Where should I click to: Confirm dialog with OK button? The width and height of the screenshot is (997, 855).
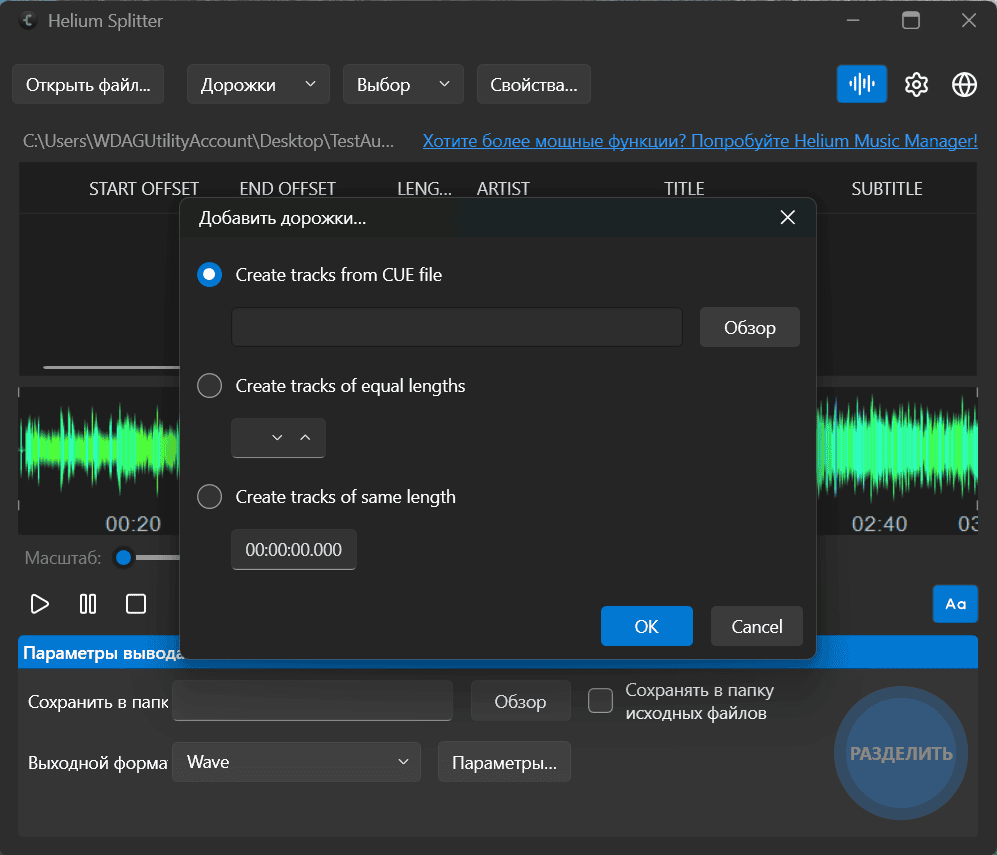pos(647,626)
